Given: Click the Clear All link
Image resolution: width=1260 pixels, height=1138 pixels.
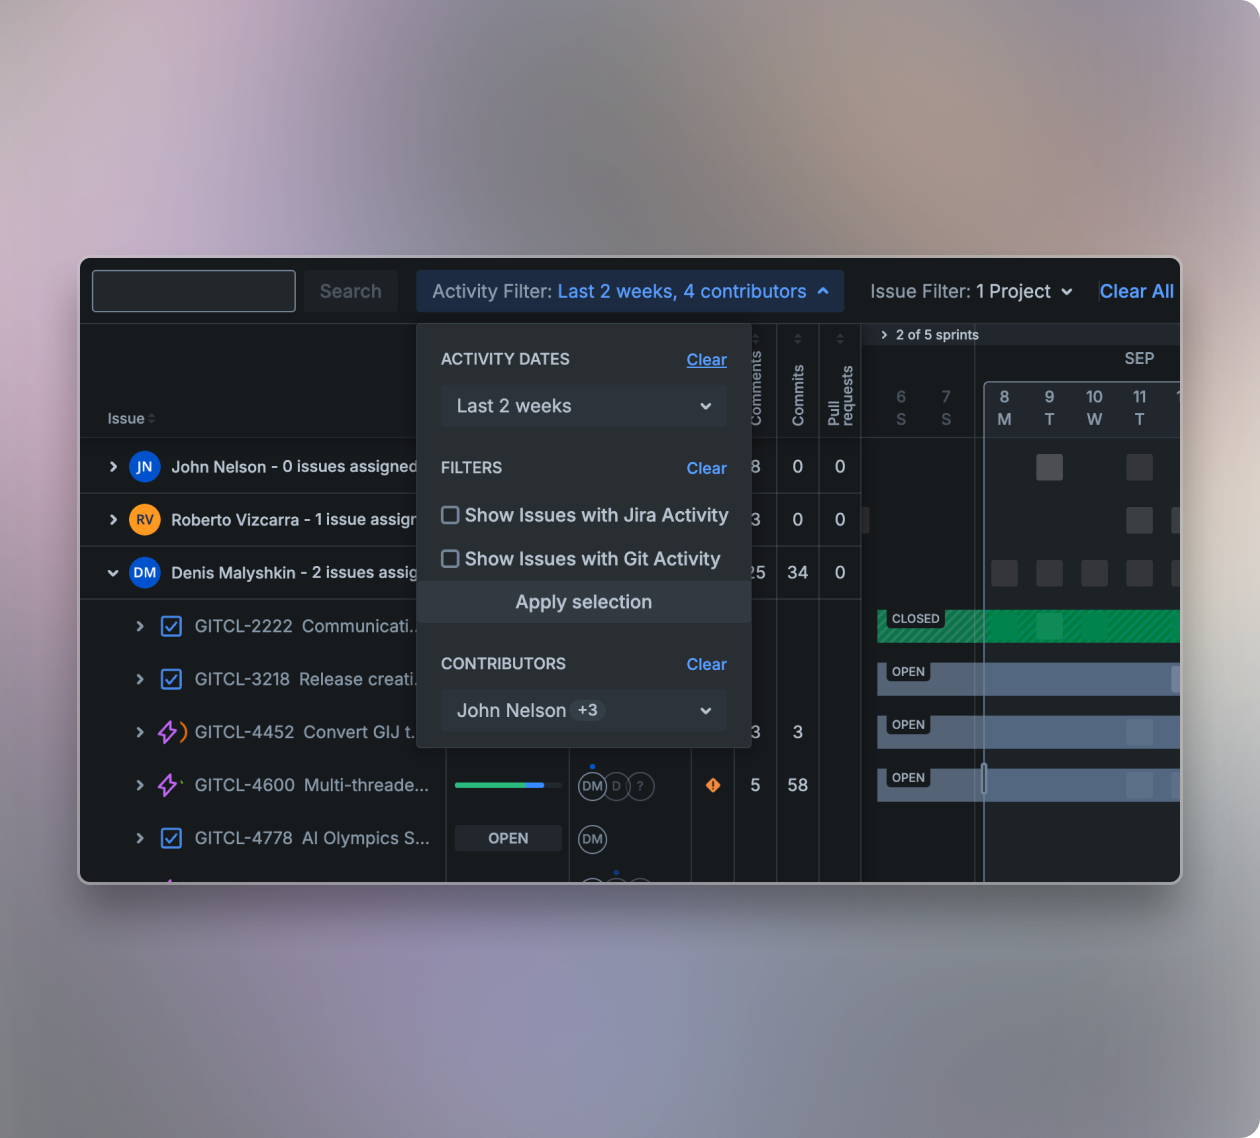Looking at the screenshot, I should [1136, 291].
